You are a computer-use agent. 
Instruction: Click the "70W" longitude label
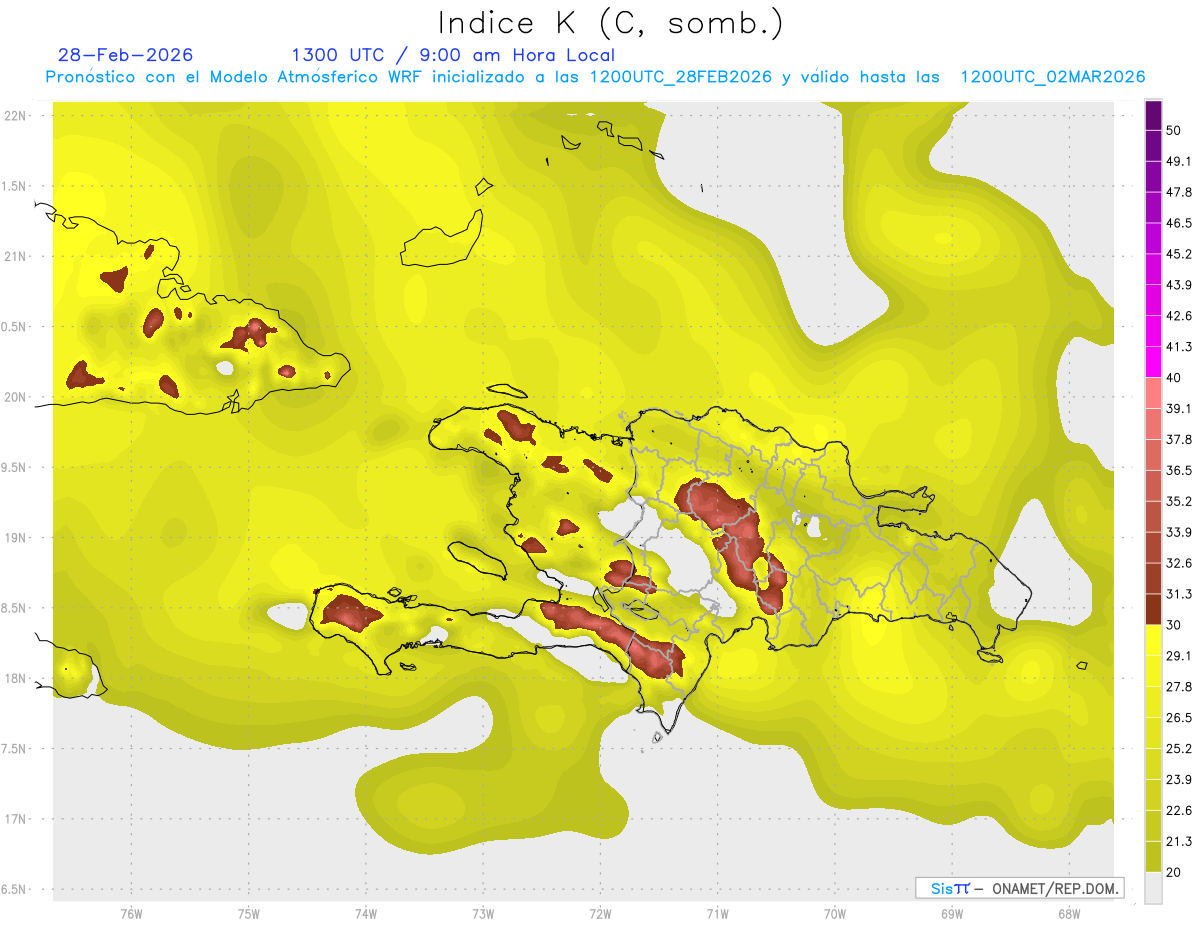point(834,913)
